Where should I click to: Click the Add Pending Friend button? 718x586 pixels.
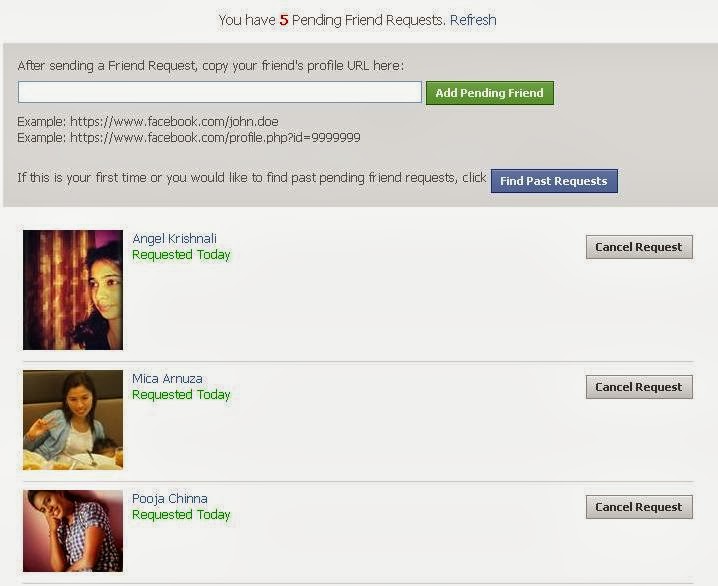tap(490, 93)
